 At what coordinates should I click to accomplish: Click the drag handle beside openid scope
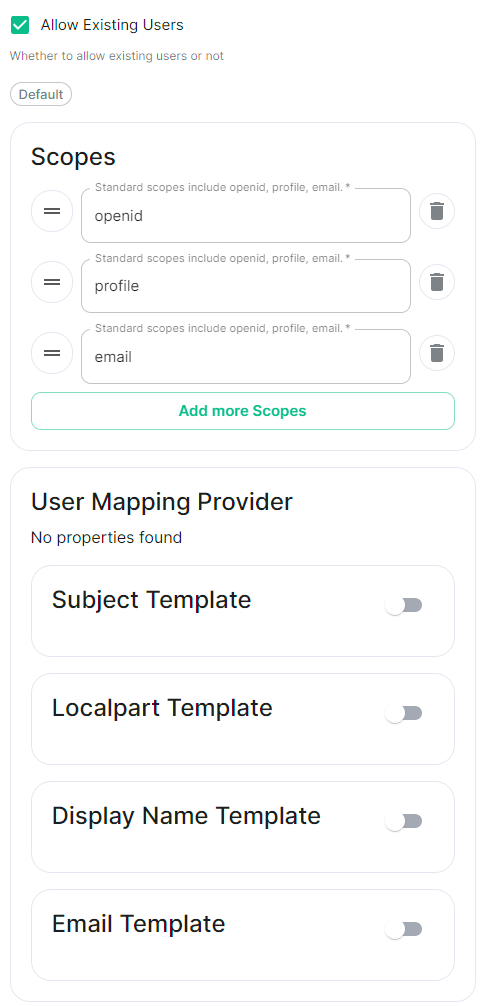tap(52, 211)
